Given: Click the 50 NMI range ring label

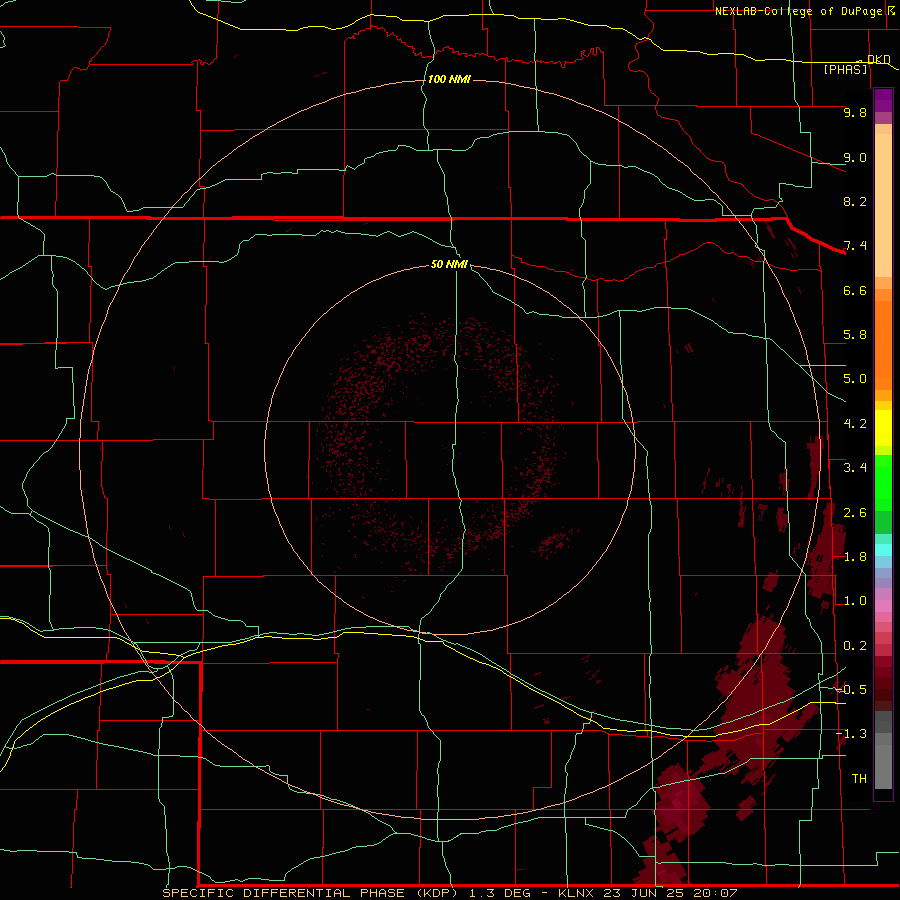Looking at the screenshot, I should coord(449,264).
